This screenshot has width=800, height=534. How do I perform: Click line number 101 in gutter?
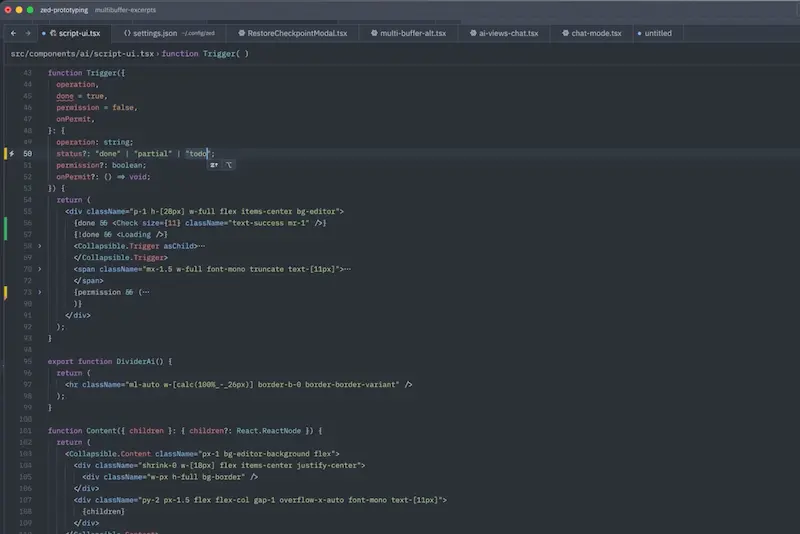coord(26,430)
